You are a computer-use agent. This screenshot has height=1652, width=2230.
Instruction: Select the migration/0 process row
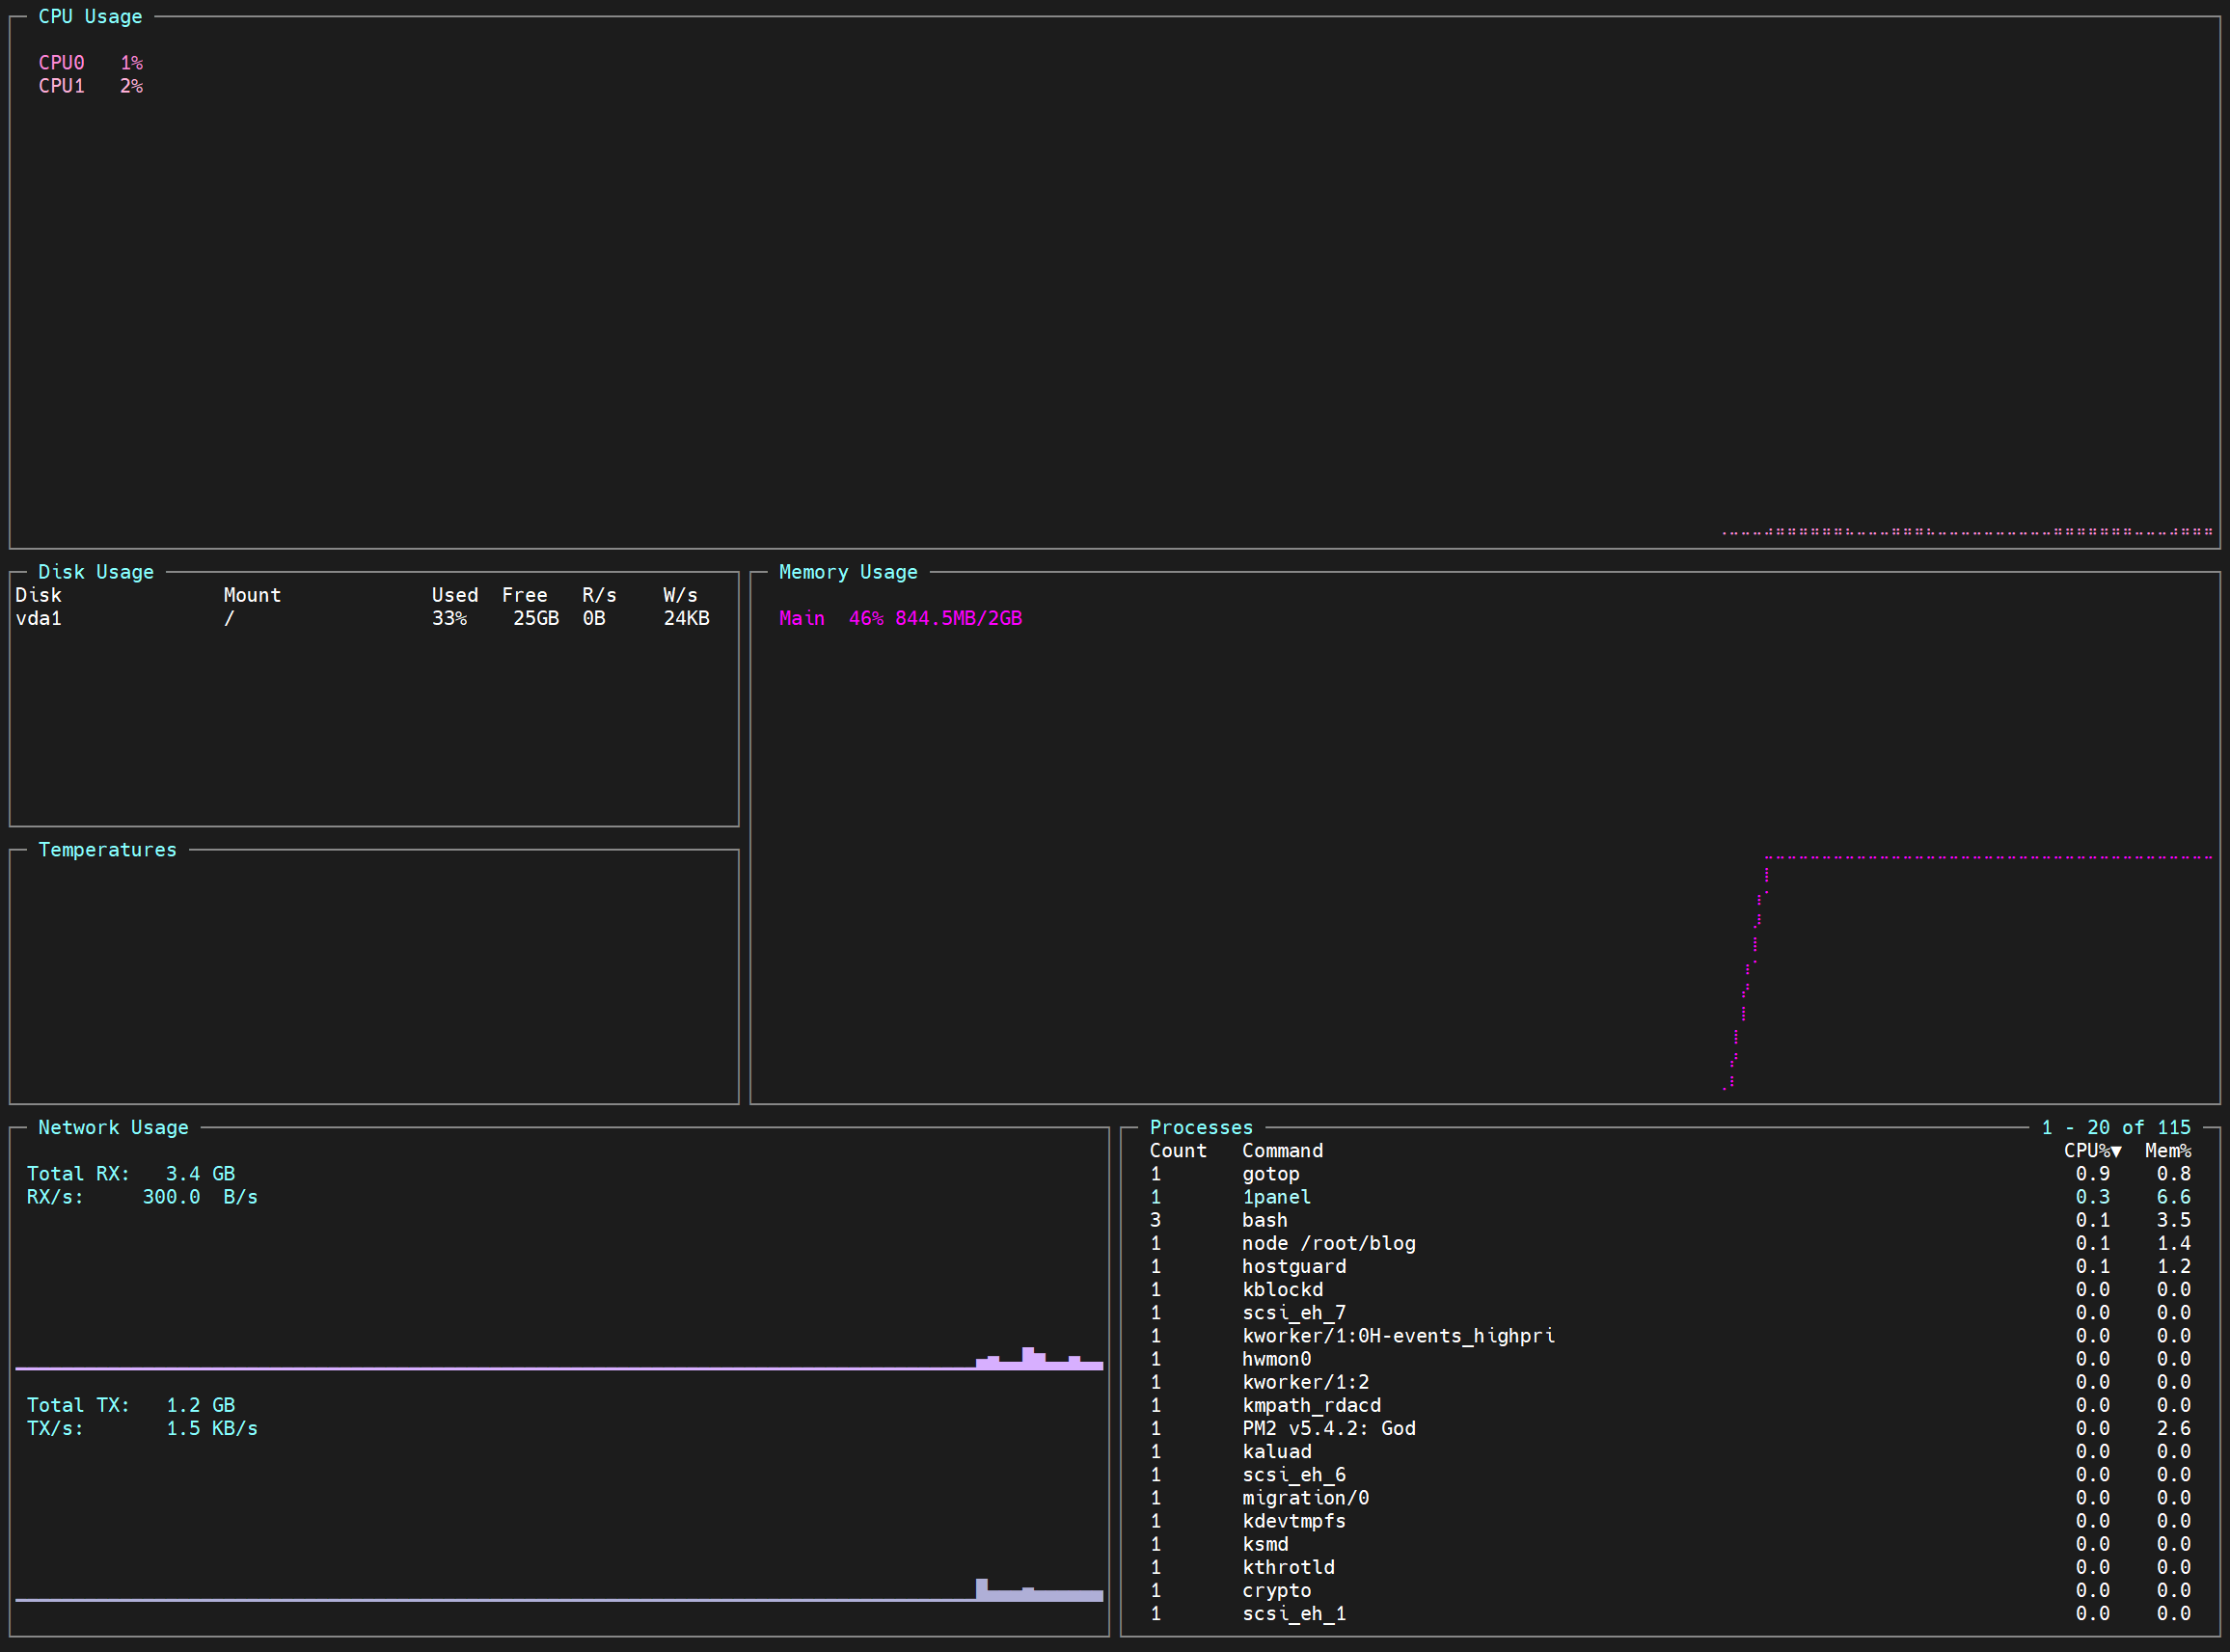click(1670, 1498)
